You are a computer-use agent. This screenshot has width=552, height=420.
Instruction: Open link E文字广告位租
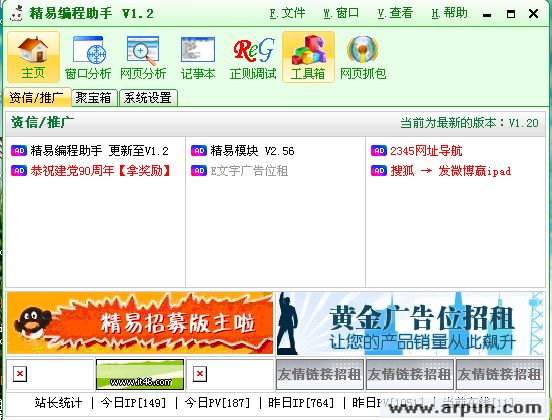click(249, 171)
